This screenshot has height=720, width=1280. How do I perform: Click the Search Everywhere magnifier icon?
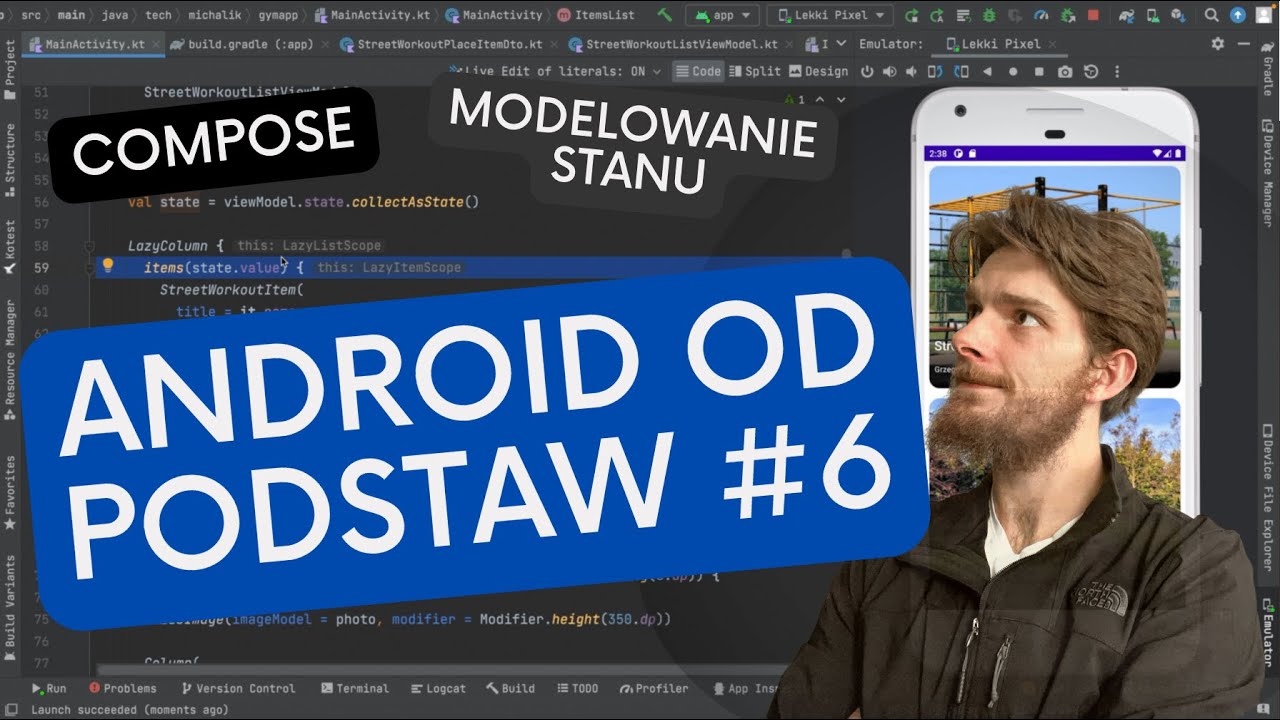tap(1211, 15)
